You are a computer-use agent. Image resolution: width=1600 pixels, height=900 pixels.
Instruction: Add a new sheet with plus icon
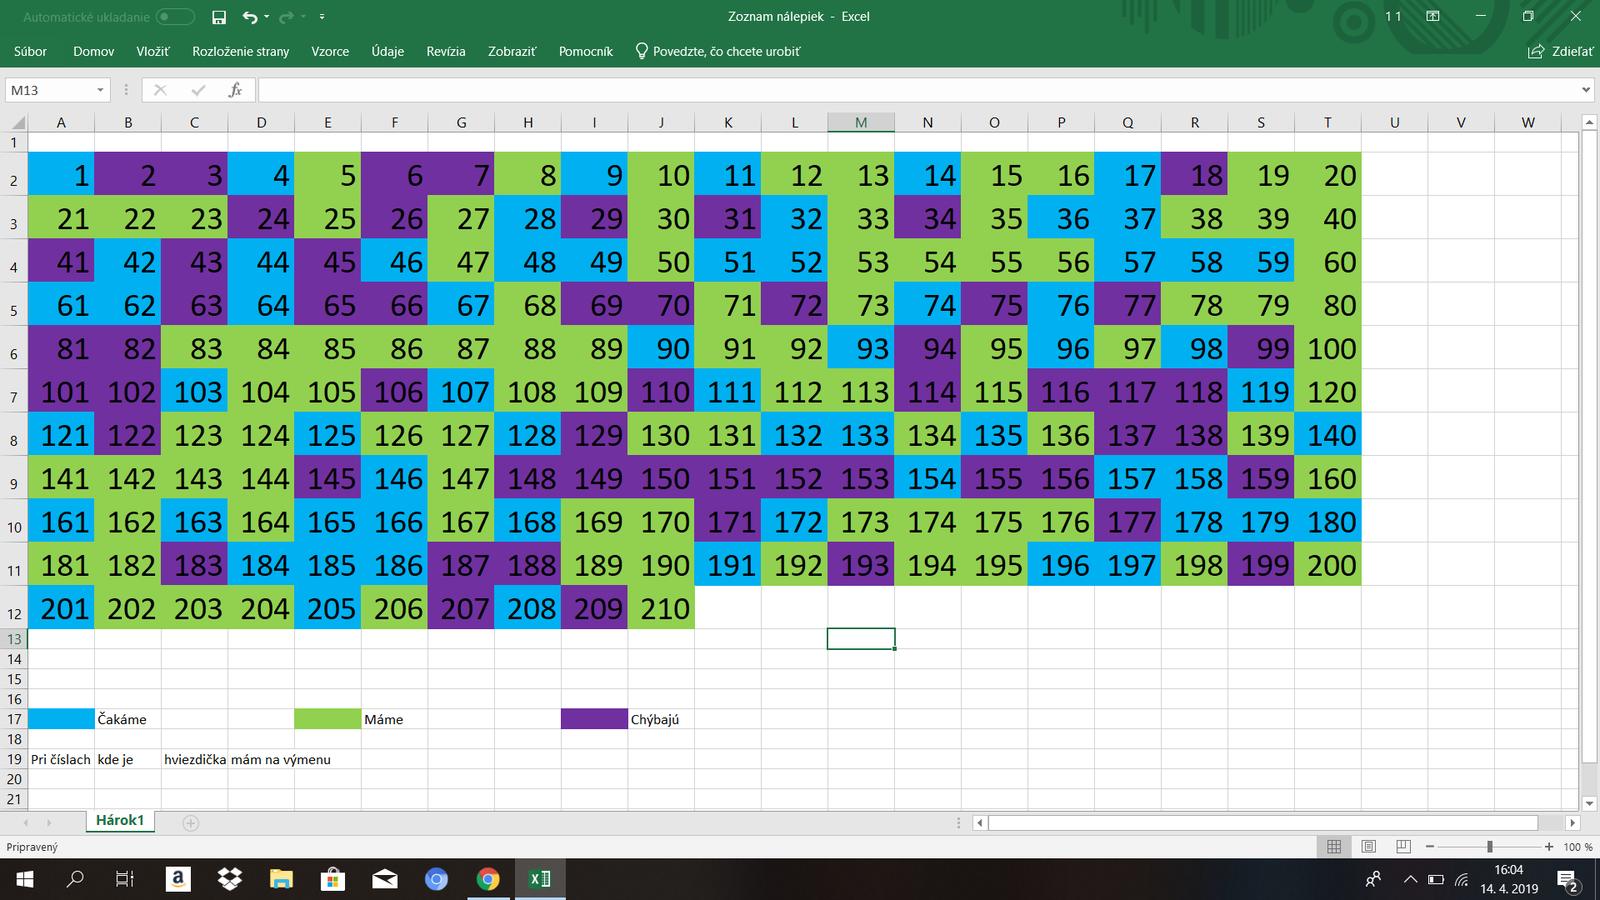click(191, 822)
